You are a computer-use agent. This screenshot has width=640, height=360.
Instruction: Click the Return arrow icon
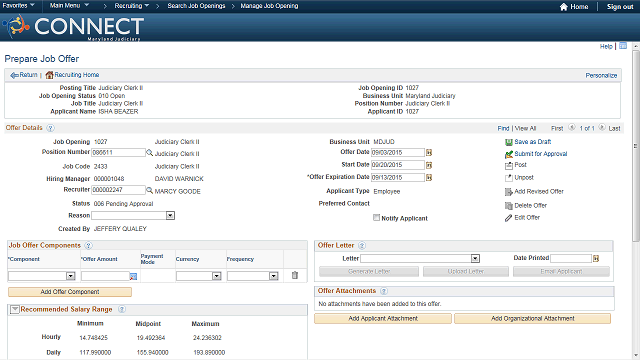pyautogui.click(x=14, y=75)
